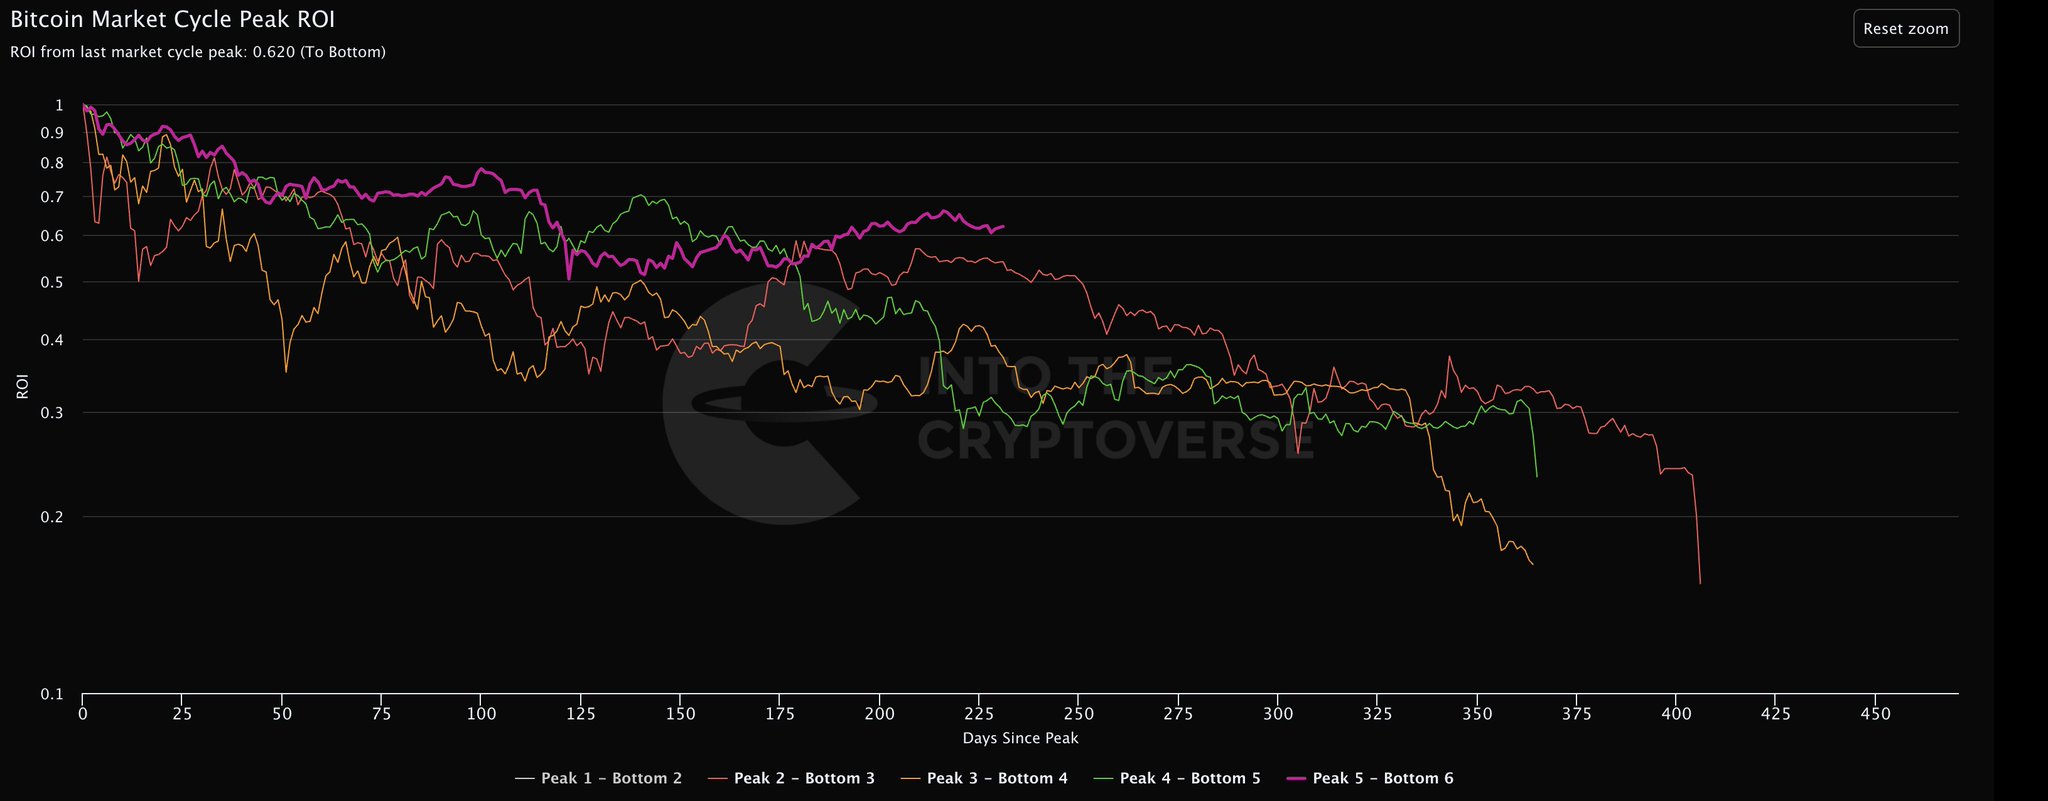Viewport: 2048px width, 801px height.
Task: Click the end point of the magenta Peak 5 line
Action: point(1003,226)
